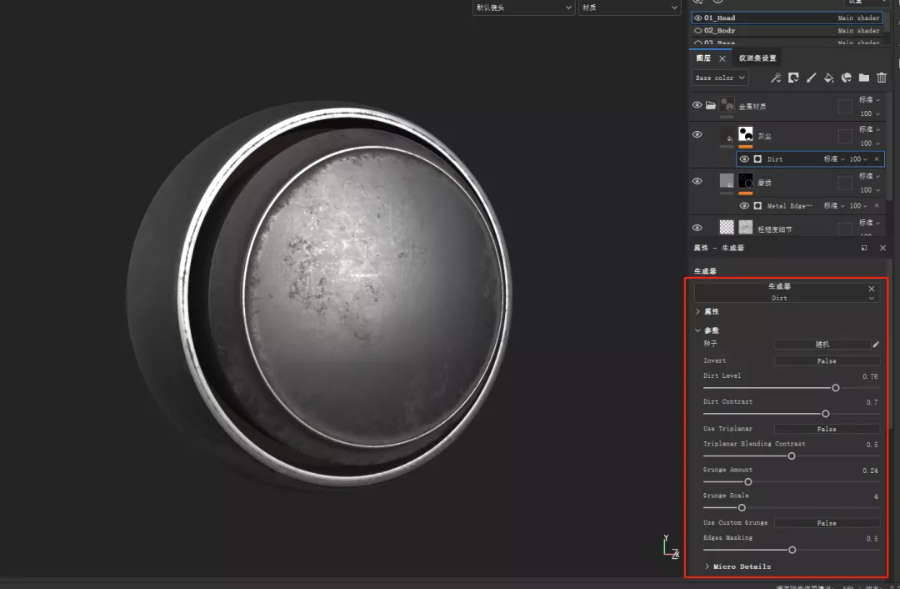Screen dimensions: 900x589
Task: Select the 粗糙度细节 layer checkered thumbnail
Action: 727,227
